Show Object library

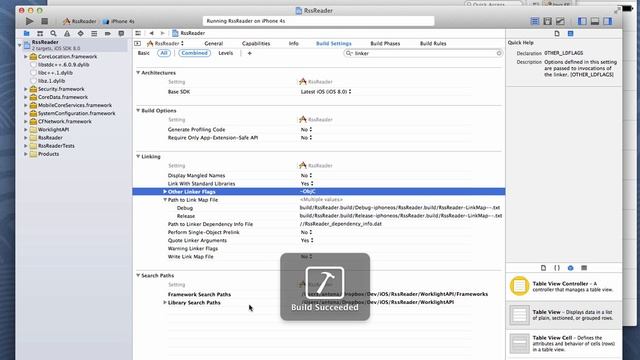coord(571,268)
